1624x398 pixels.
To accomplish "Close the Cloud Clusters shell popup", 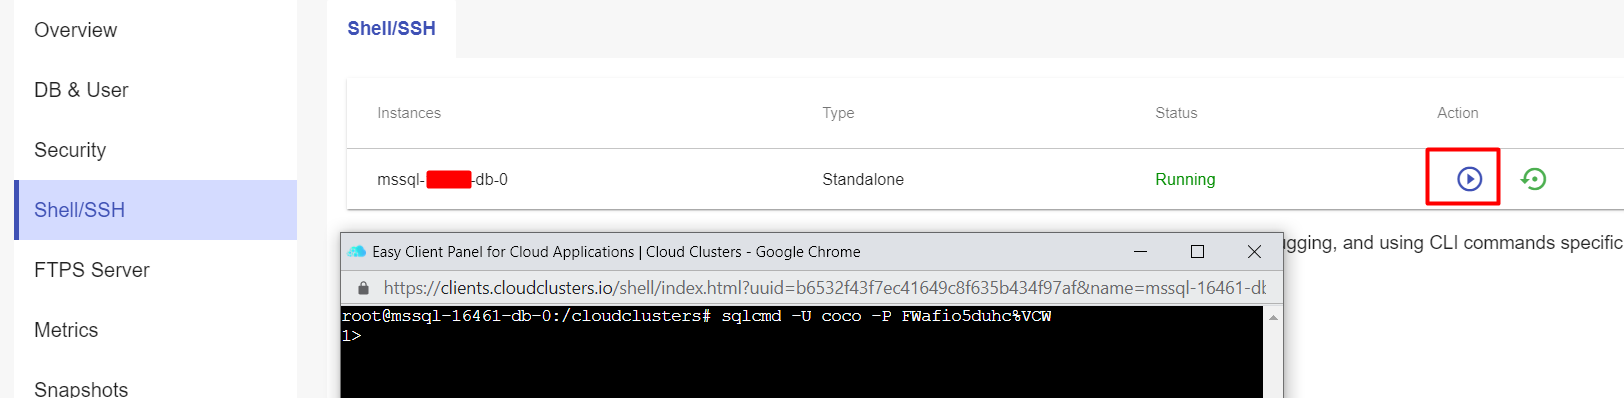I will 1254,252.
